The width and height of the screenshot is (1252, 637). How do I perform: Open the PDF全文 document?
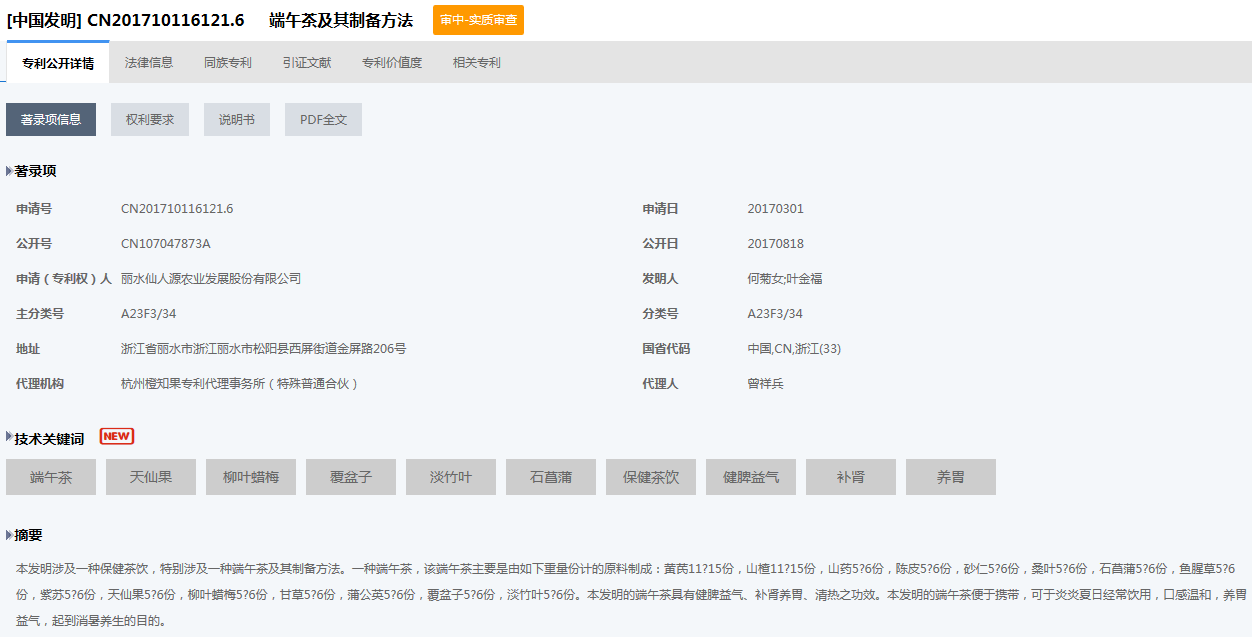(323, 120)
